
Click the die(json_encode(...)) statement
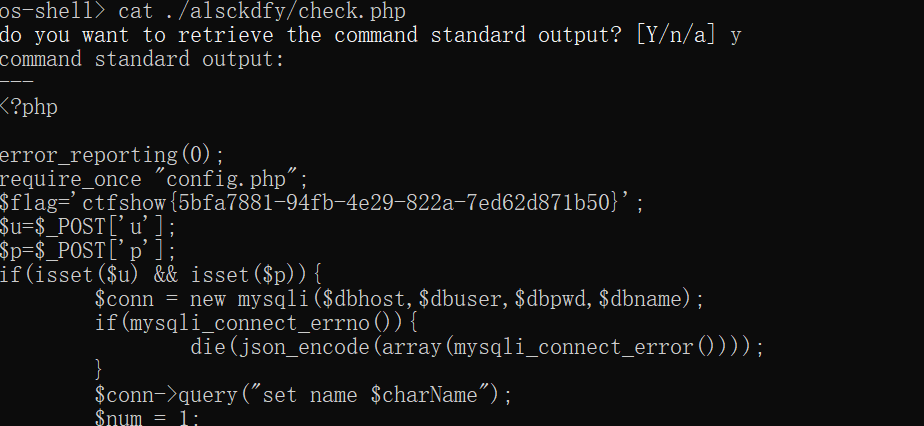coord(477,347)
